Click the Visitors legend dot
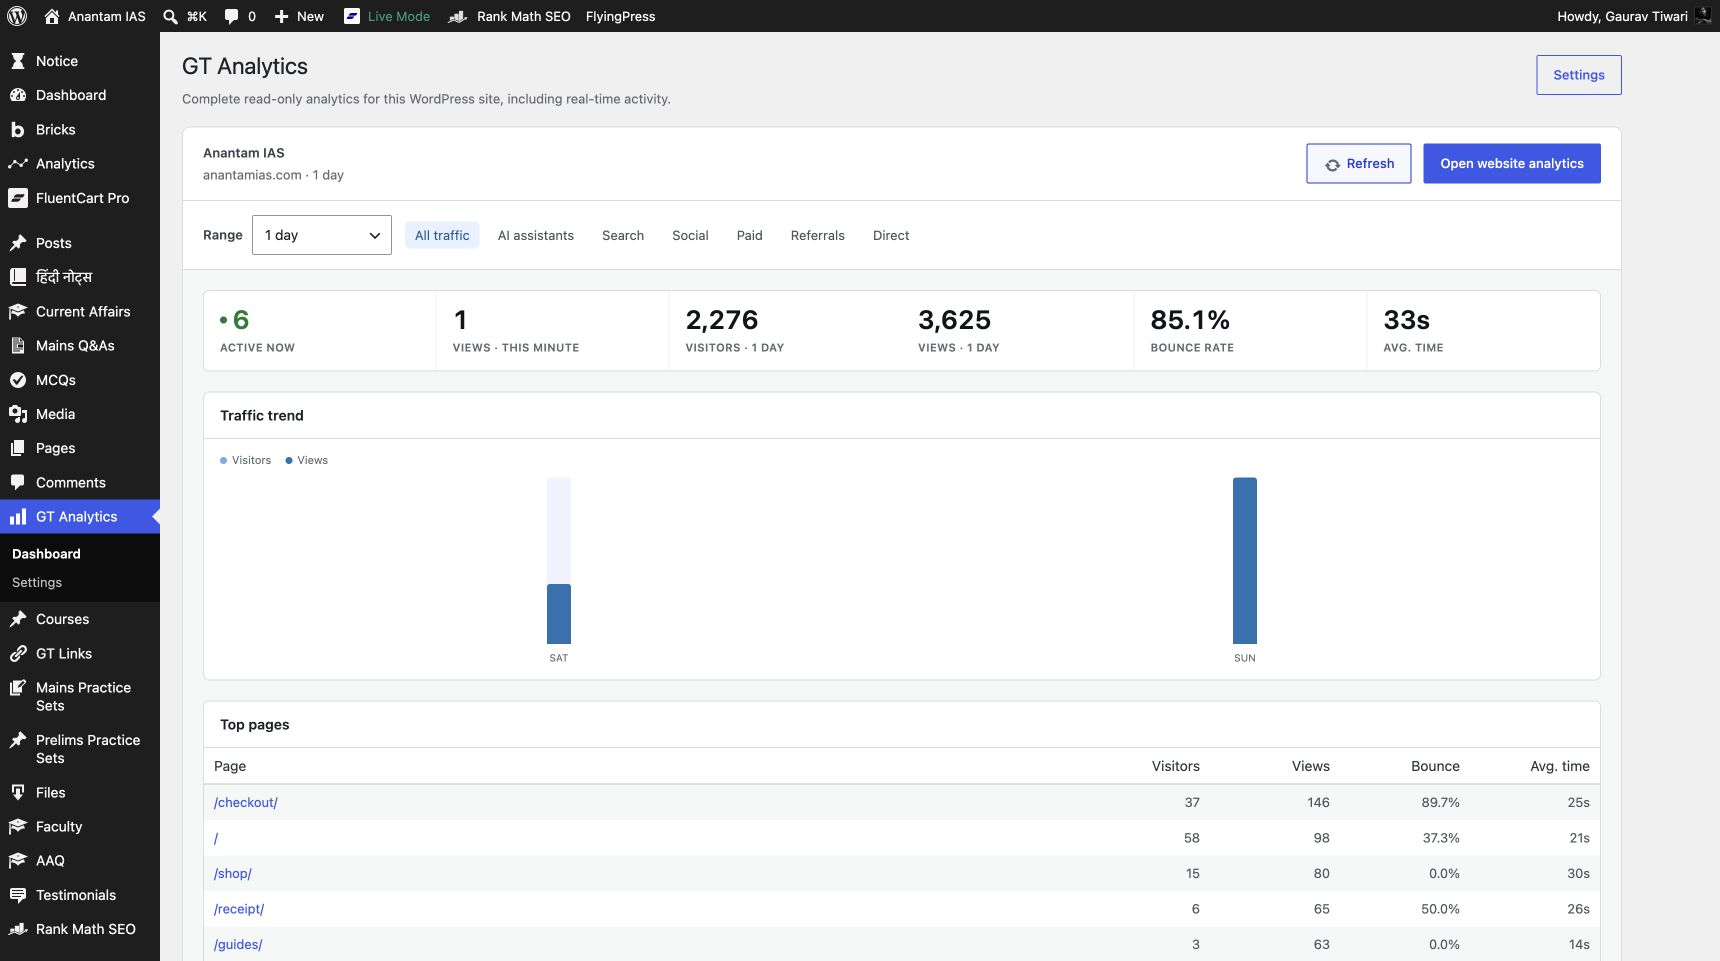Viewport: 1720px width, 961px height. (223, 461)
